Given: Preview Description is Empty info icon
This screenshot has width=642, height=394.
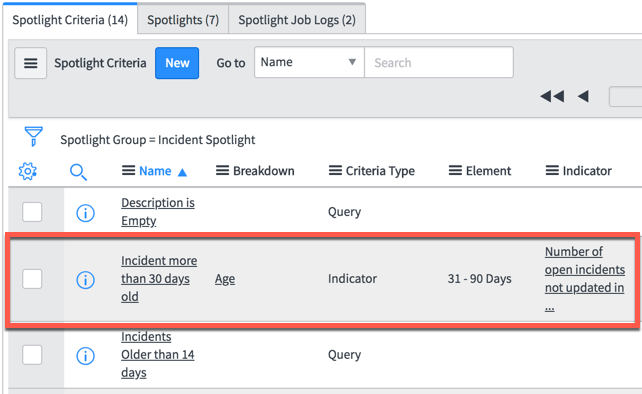Looking at the screenshot, I should (x=86, y=213).
